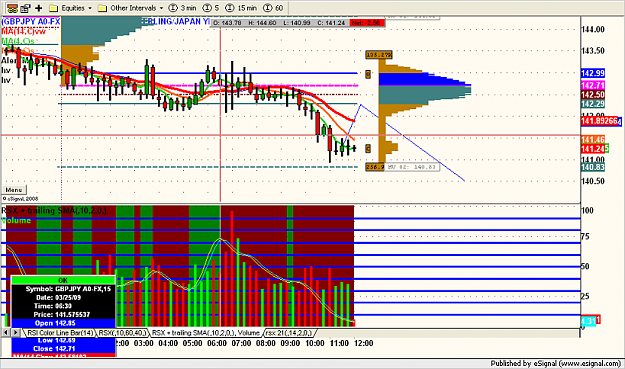Click the Menu button on price chart
Image resolution: width=625 pixels, height=369 pixels.
pos(14,190)
